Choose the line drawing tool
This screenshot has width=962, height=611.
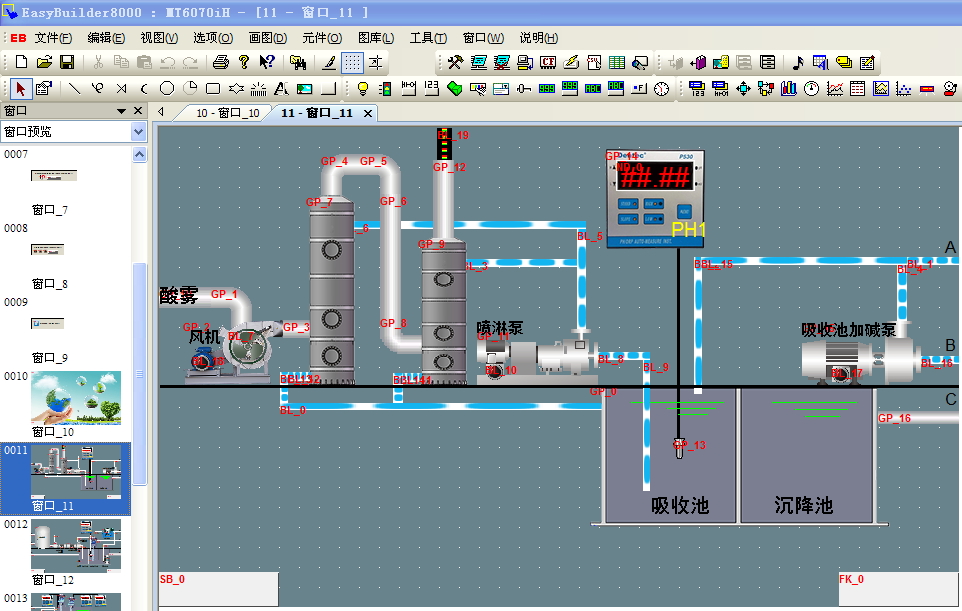tap(73, 88)
